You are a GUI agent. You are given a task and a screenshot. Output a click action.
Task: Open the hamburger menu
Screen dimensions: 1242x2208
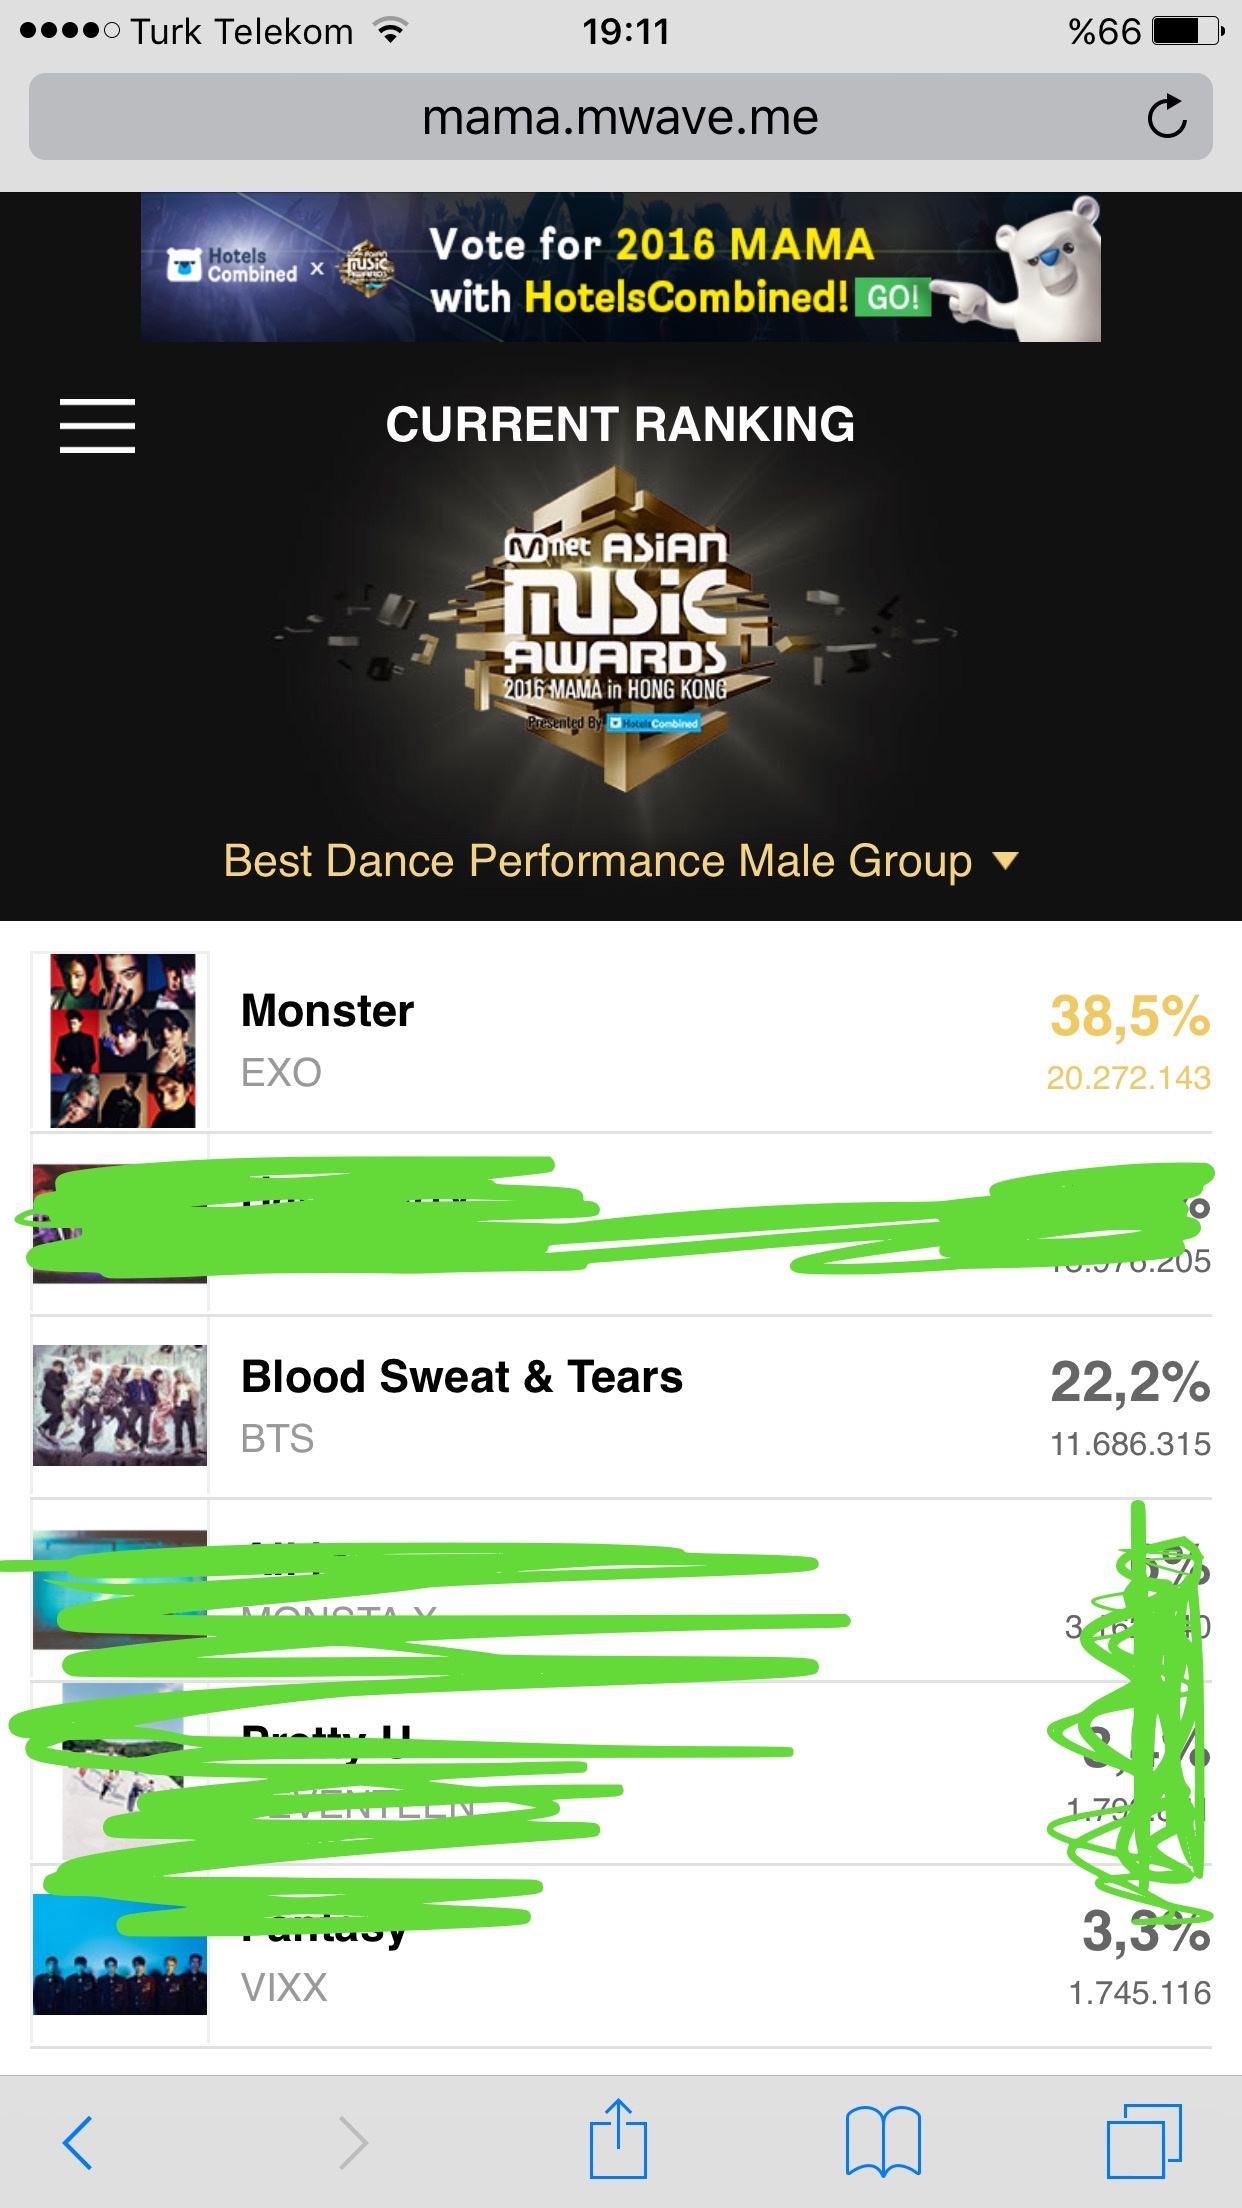(97, 425)
